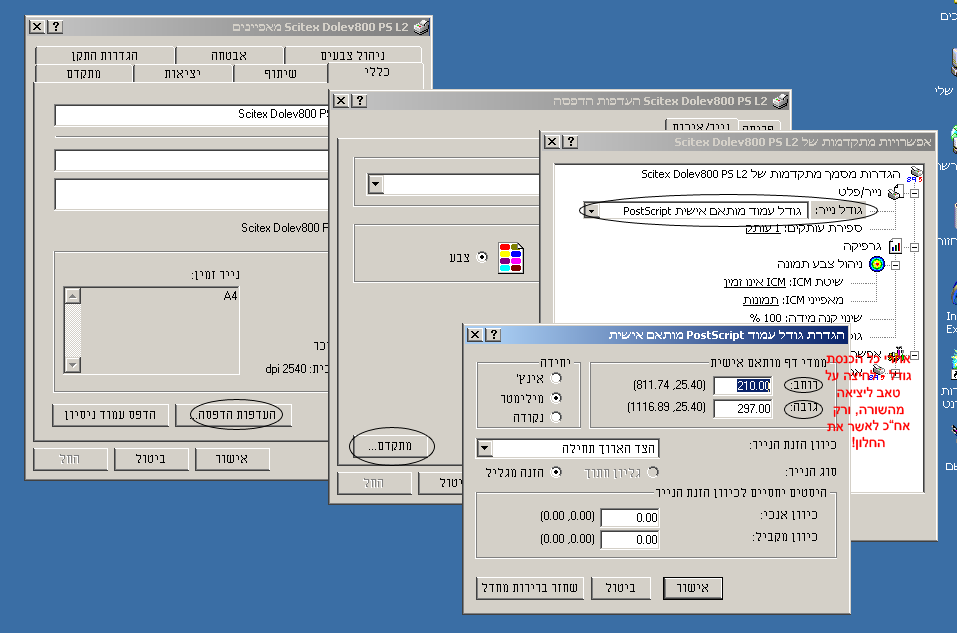Screen dimensions: 957x633
Task: Open the גודל נייר paper size dropdown
Action: click(x=591, y=211)
